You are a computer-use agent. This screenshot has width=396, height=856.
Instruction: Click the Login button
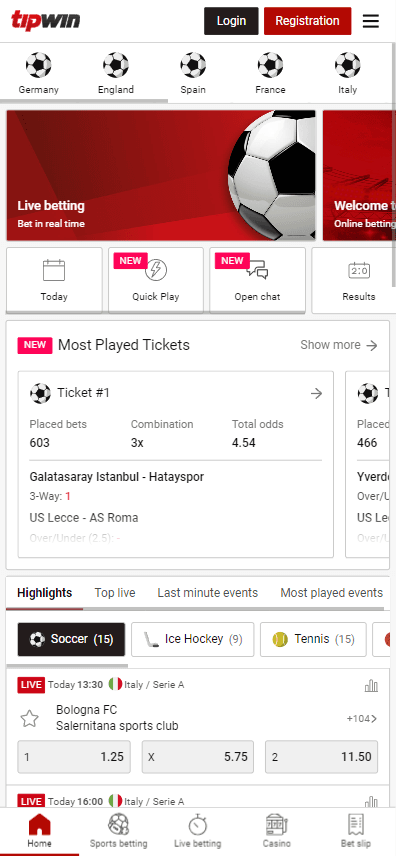[231, 21]
